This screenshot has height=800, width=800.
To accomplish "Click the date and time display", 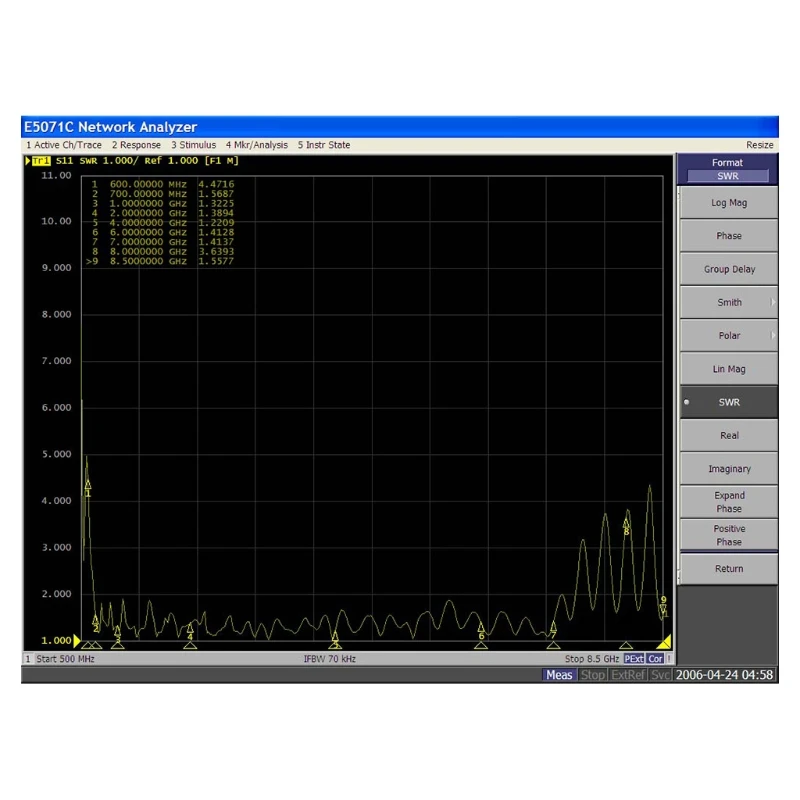I will point(724,675).
